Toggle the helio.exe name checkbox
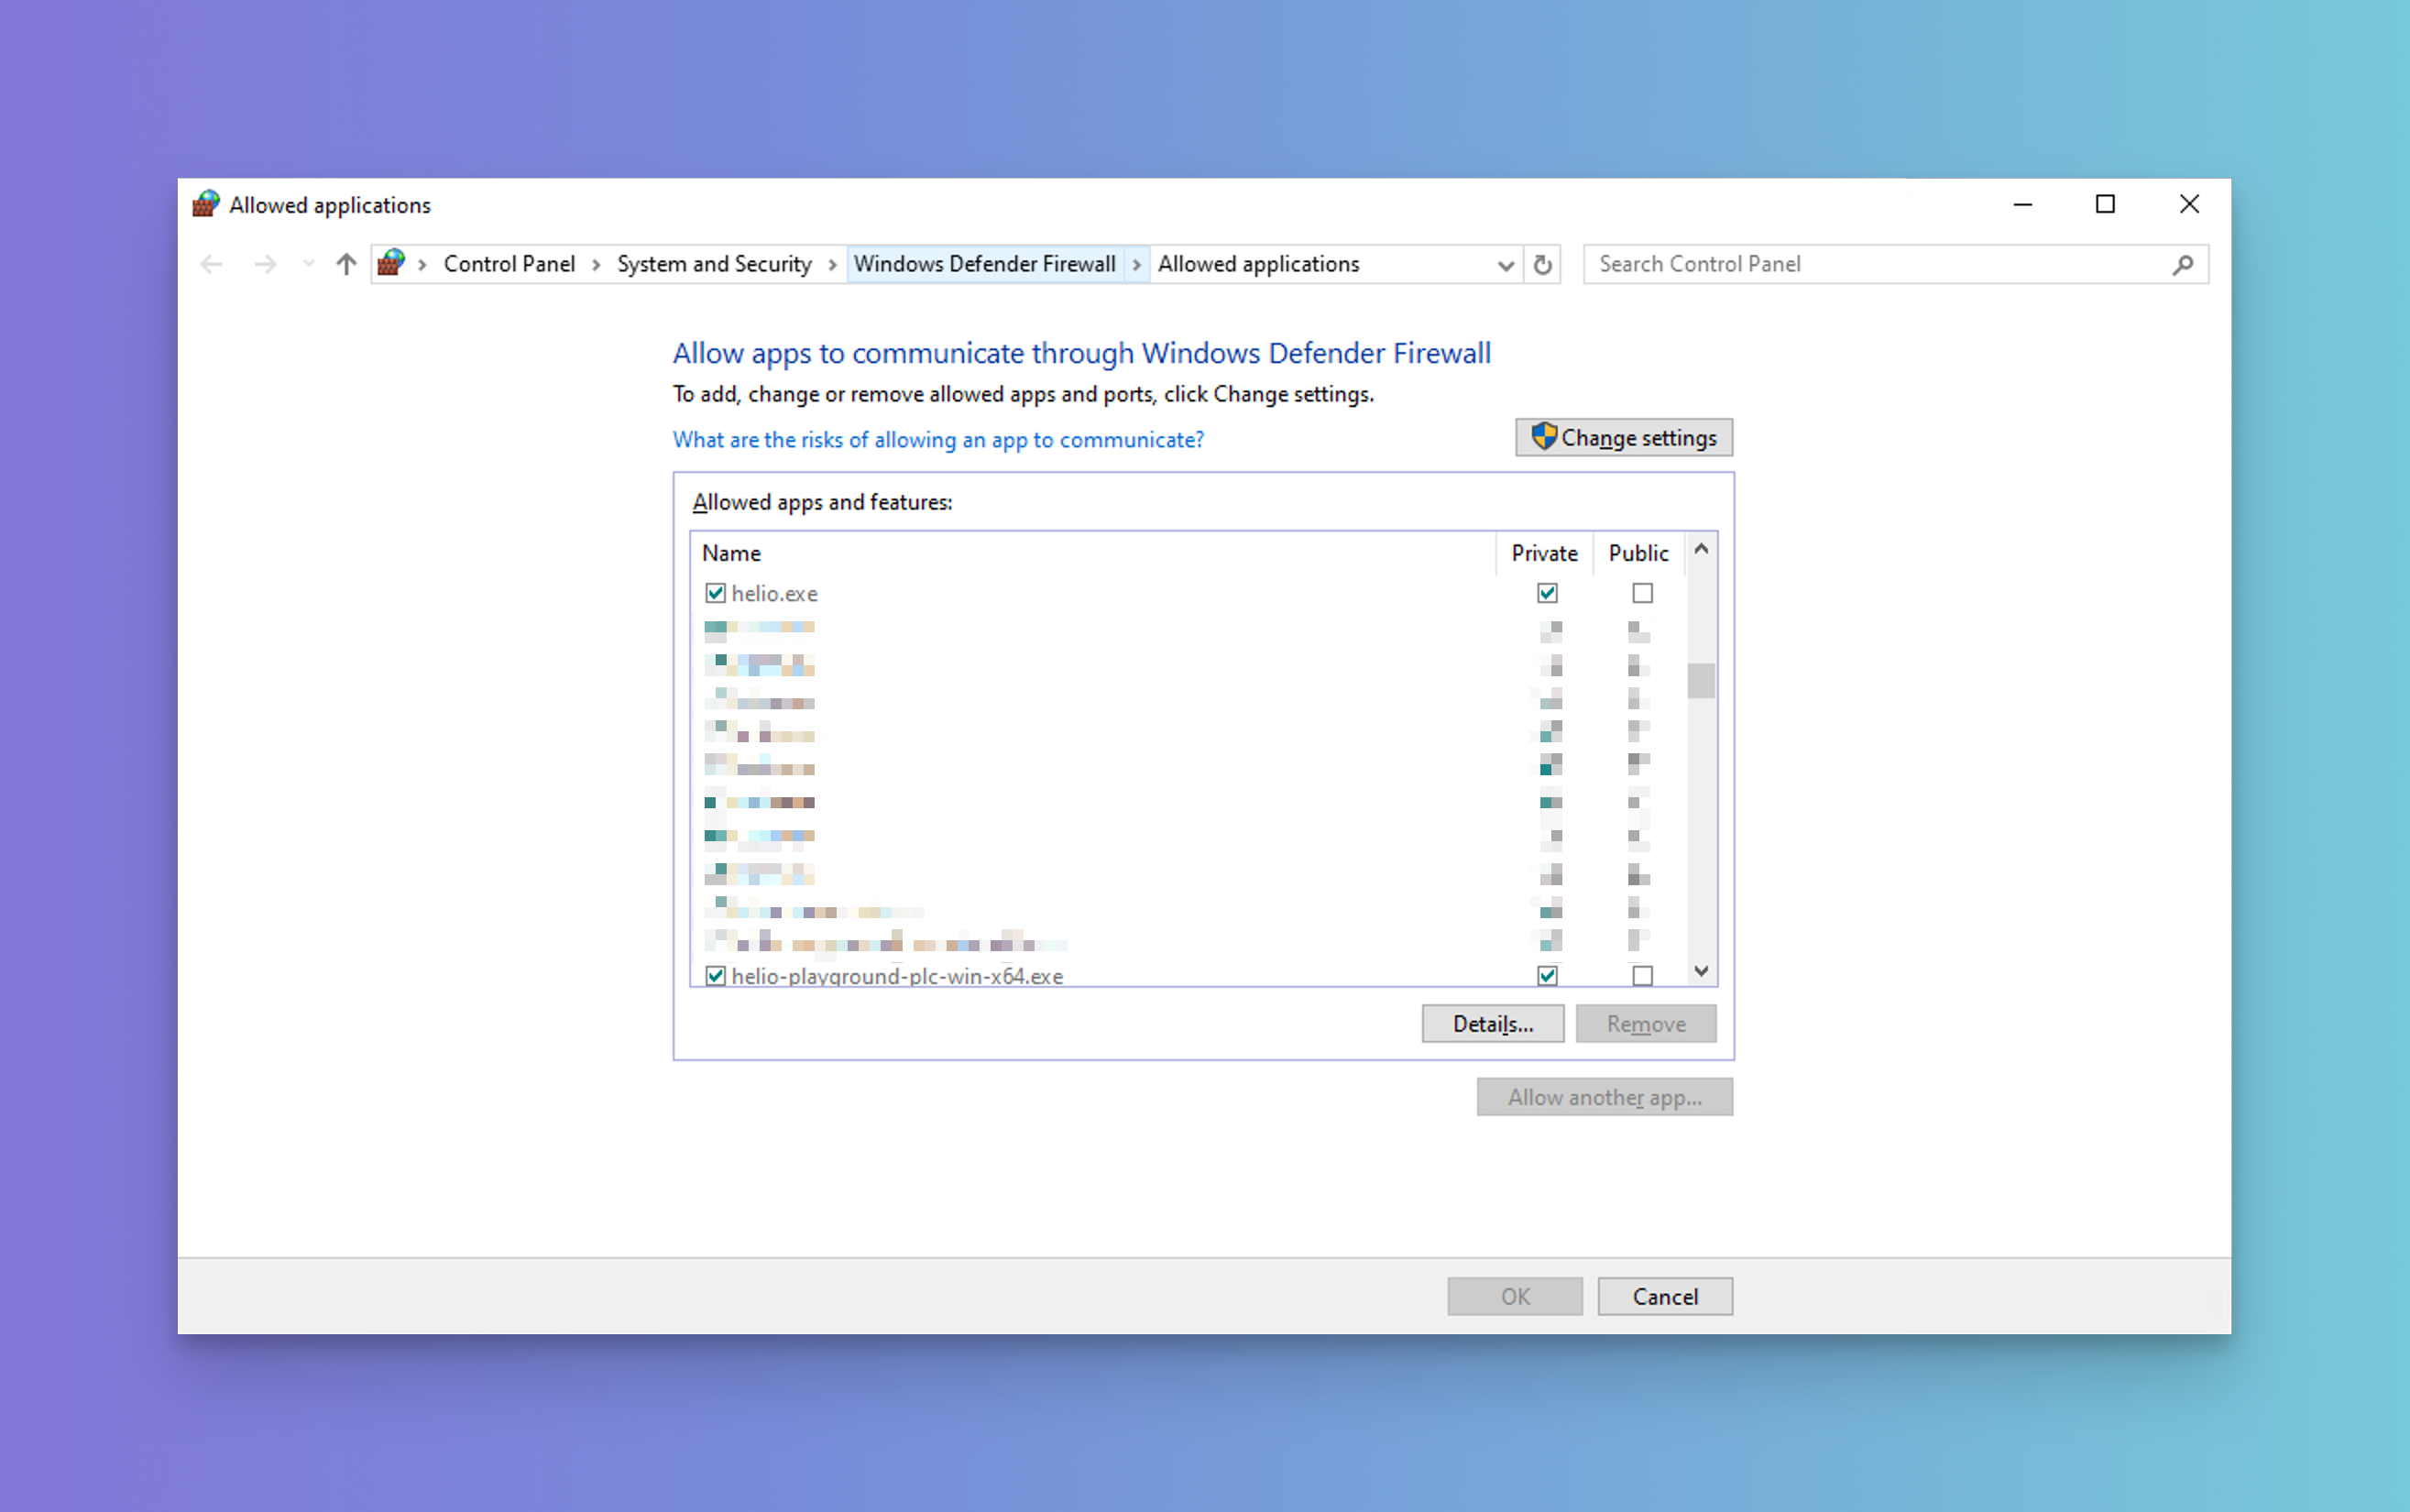This screenshot has width=2410, height=1512. 715,593
